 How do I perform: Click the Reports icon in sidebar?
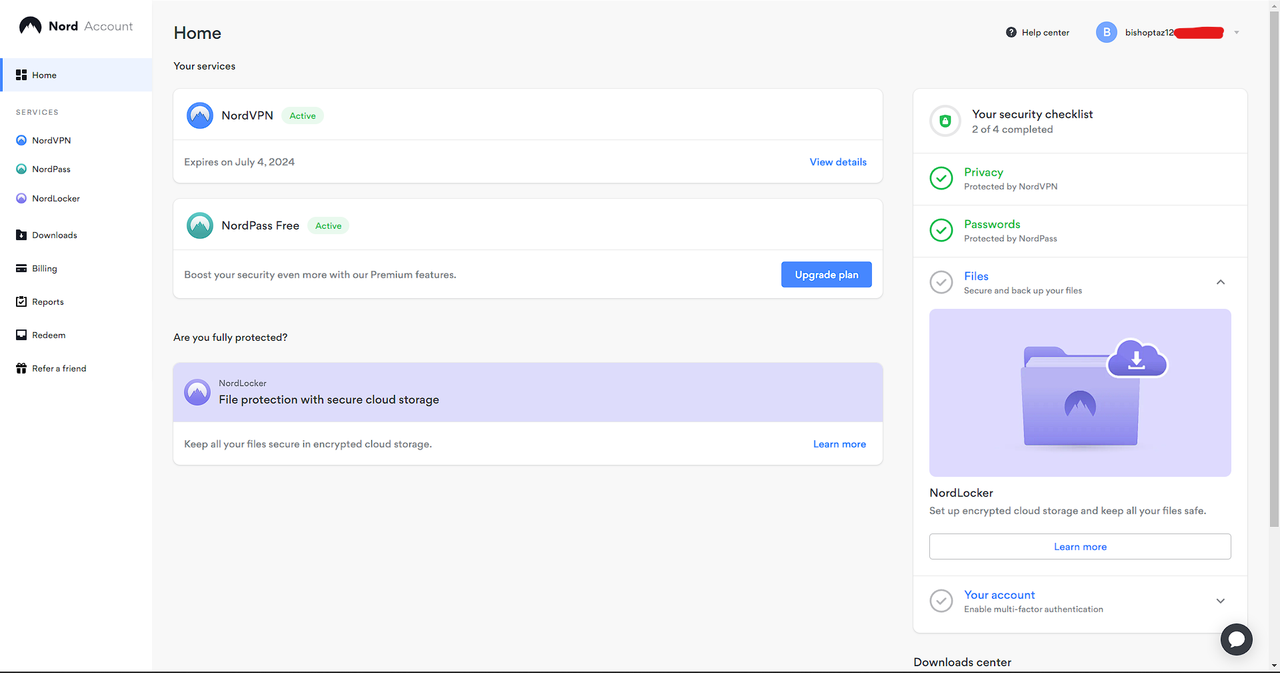click(21, 301)
